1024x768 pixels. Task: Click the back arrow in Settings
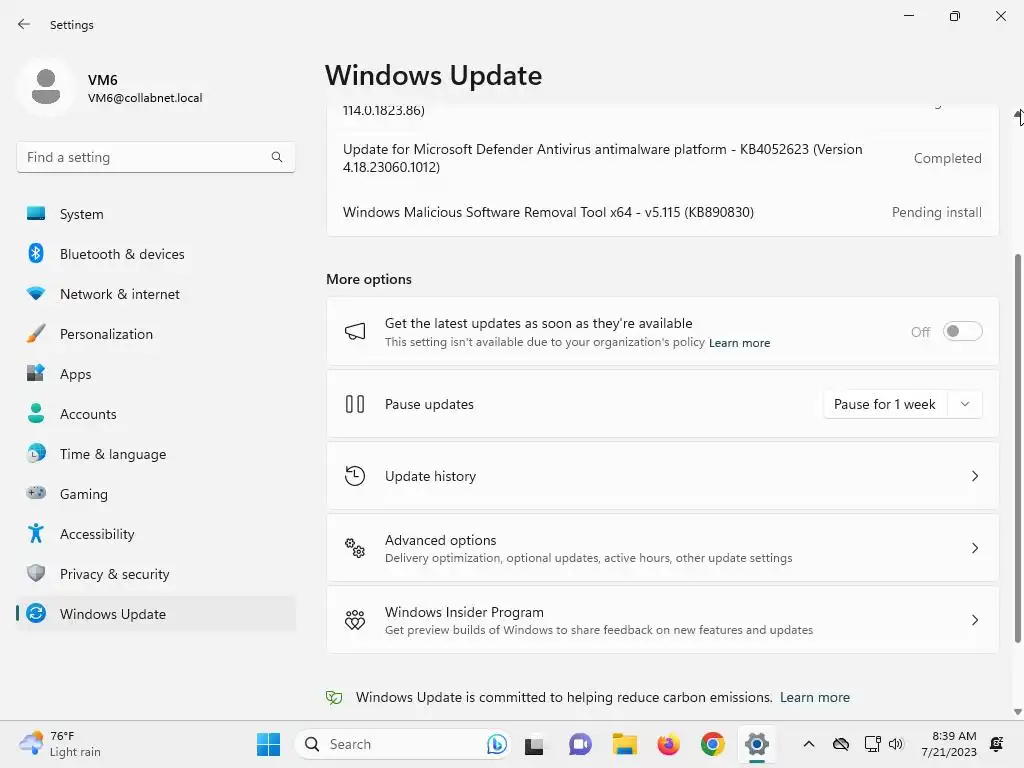click(24, 24)
